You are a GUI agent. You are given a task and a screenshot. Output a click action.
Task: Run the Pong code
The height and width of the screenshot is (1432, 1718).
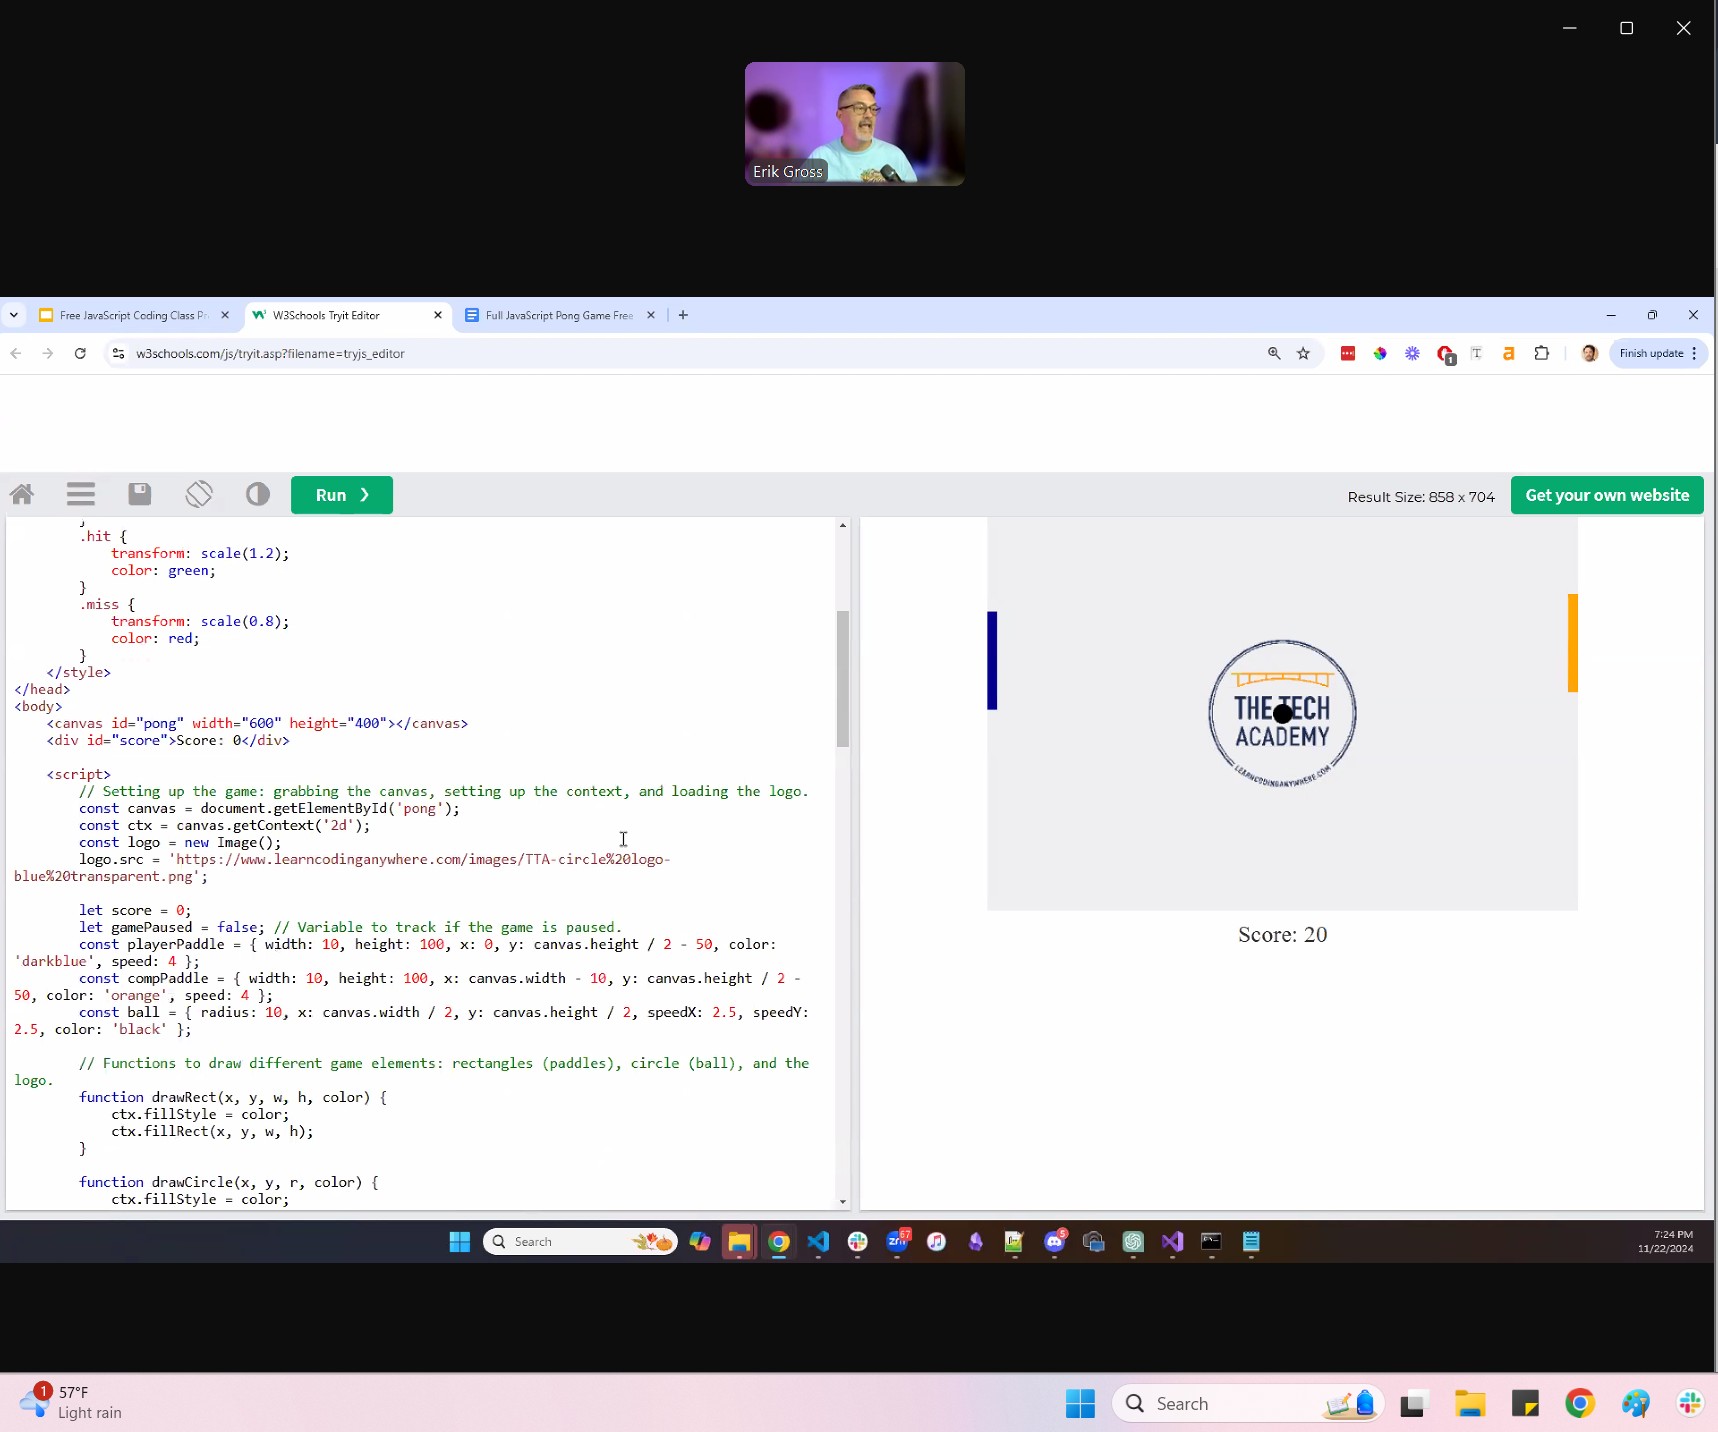(x=342, y=495)
